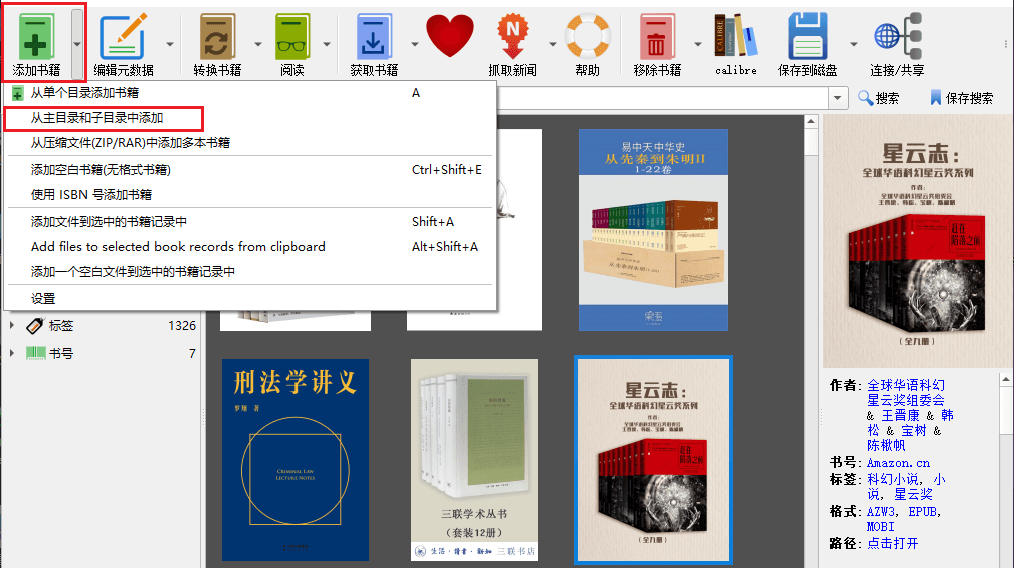Viewport: 1014px width, 568px height.
Task: Click the red heart donate icon
Action: [449, 36]
